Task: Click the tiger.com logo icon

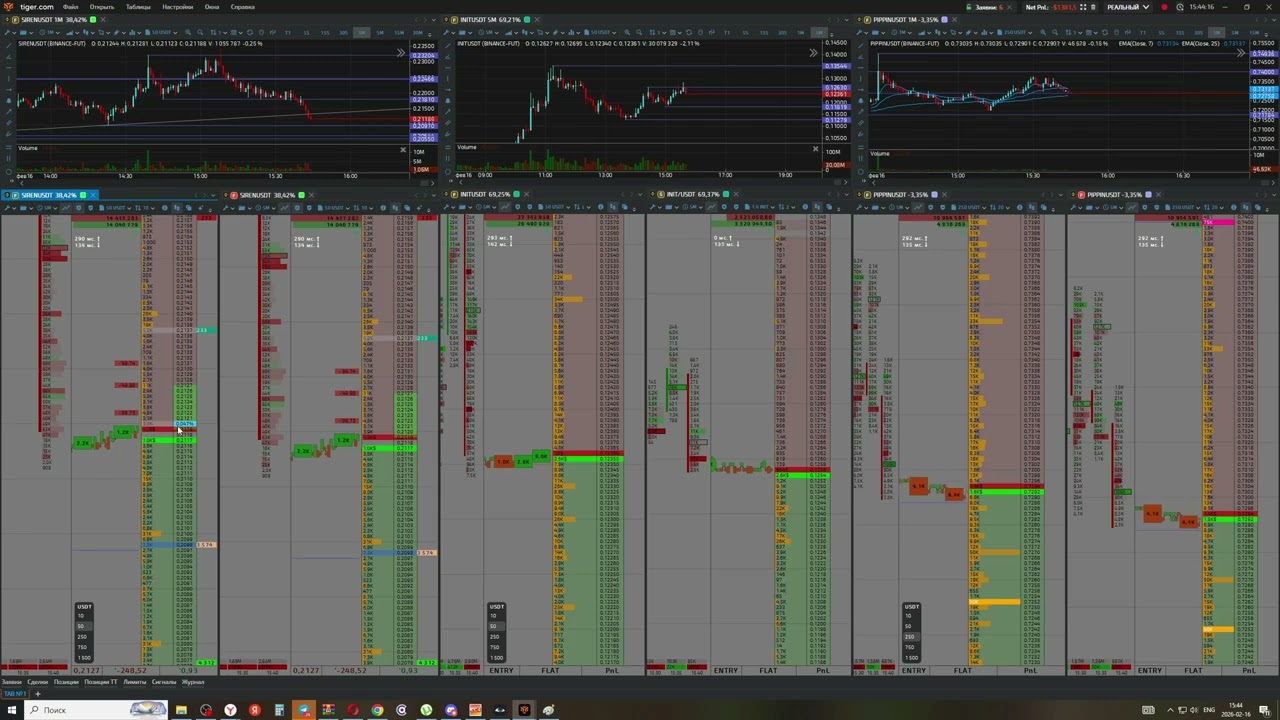Action: click(8, 7)
